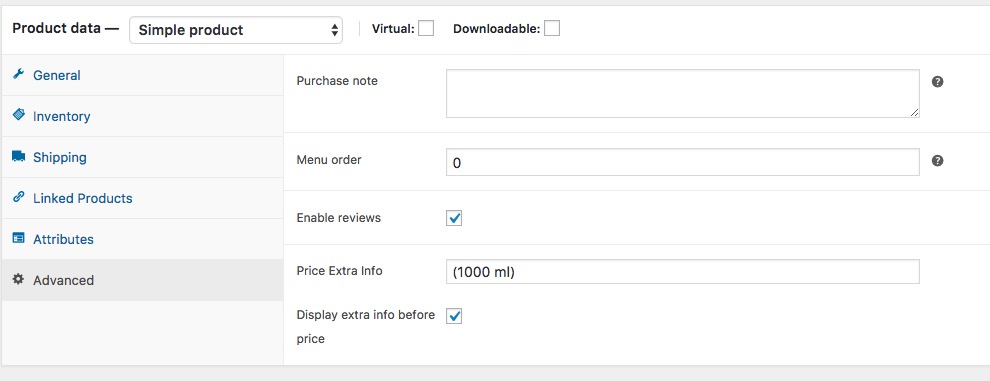Viewport: 990px width, 381px height.
Task: Click the General wrench icon
Action: tap(18, 74)
